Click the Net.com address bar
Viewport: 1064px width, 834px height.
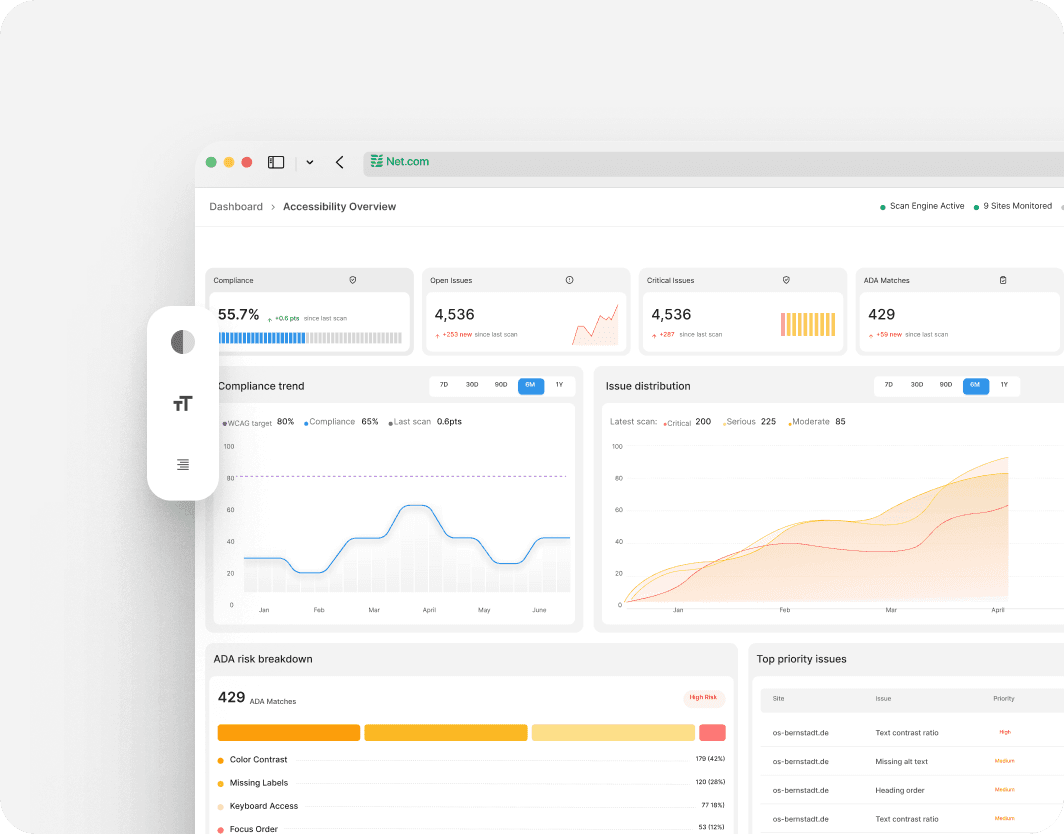(x=712, y=164)
